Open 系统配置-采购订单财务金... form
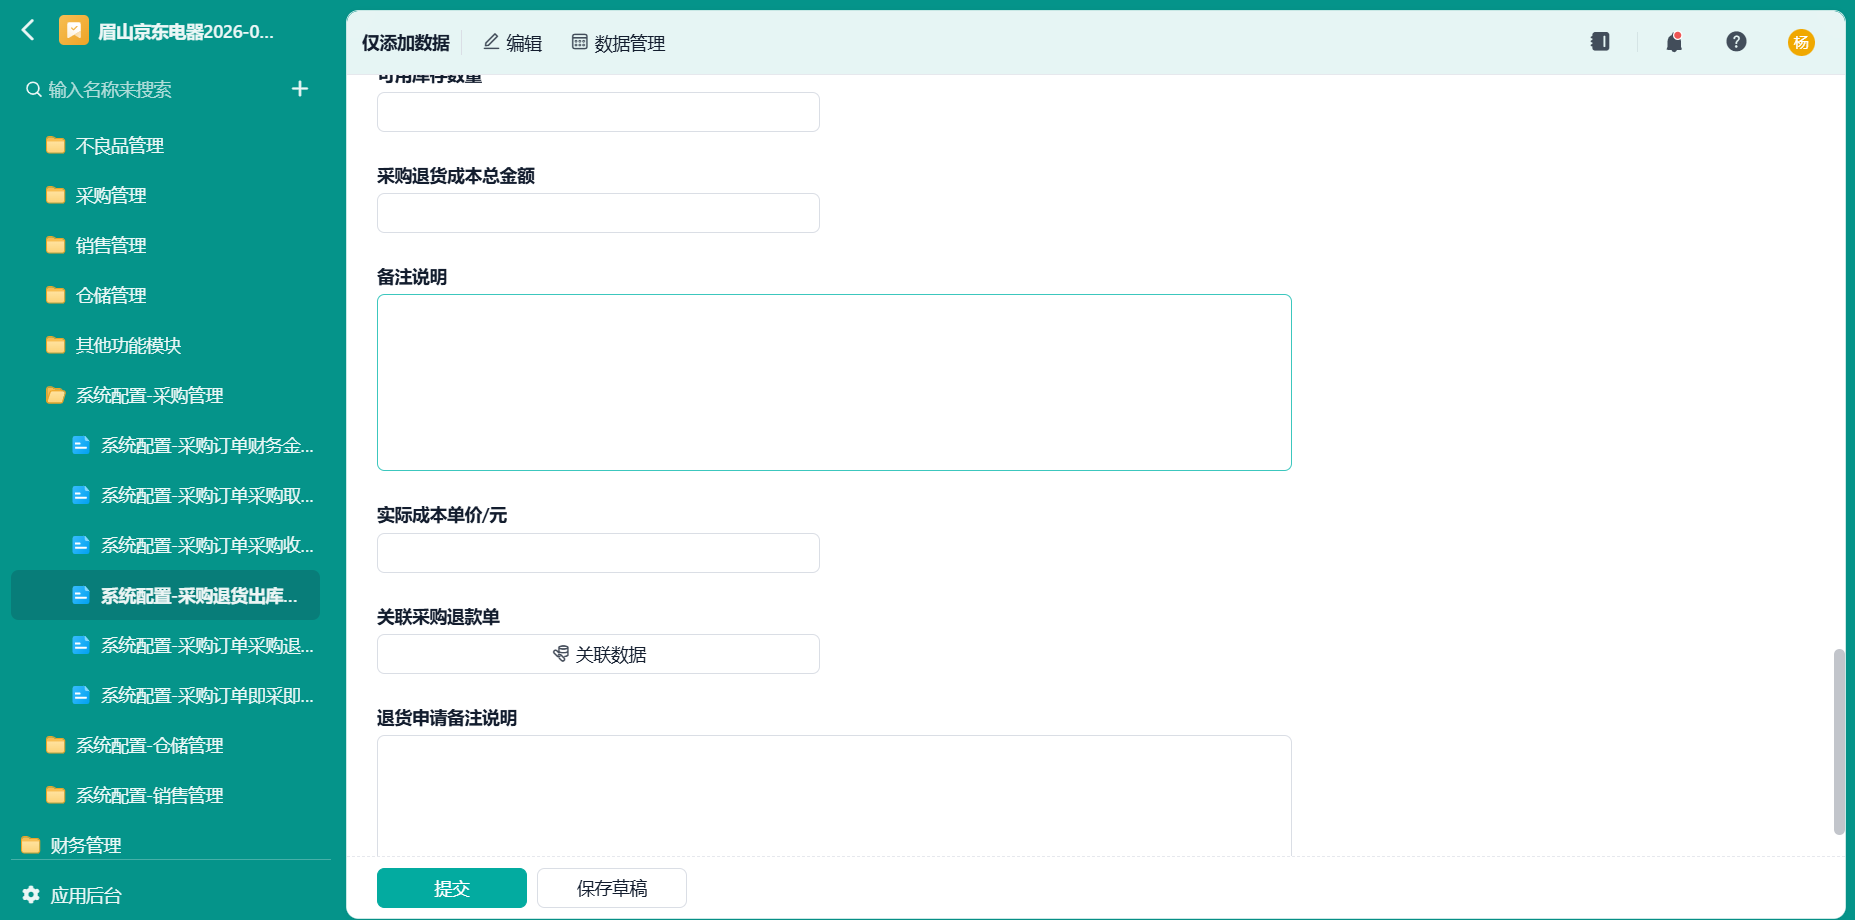 tap(165, 446)
